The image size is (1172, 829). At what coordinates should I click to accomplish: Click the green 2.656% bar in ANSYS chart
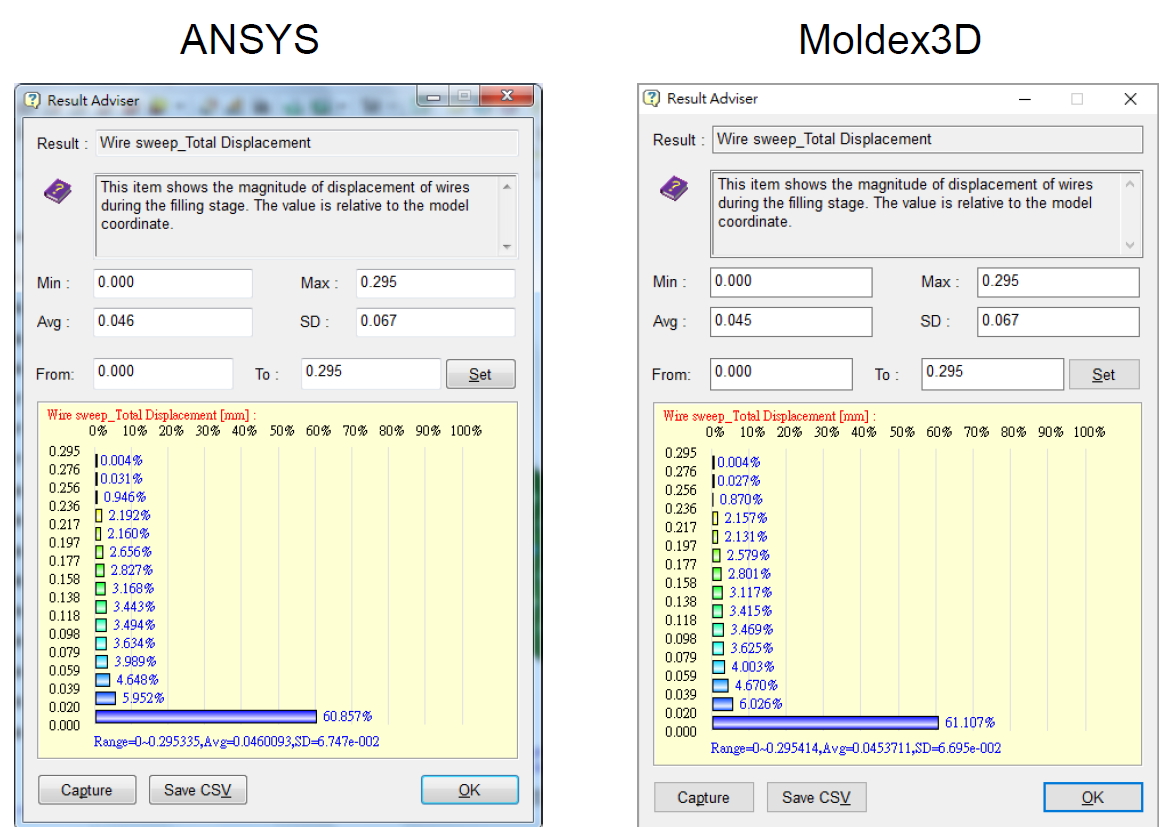point(99,552)
